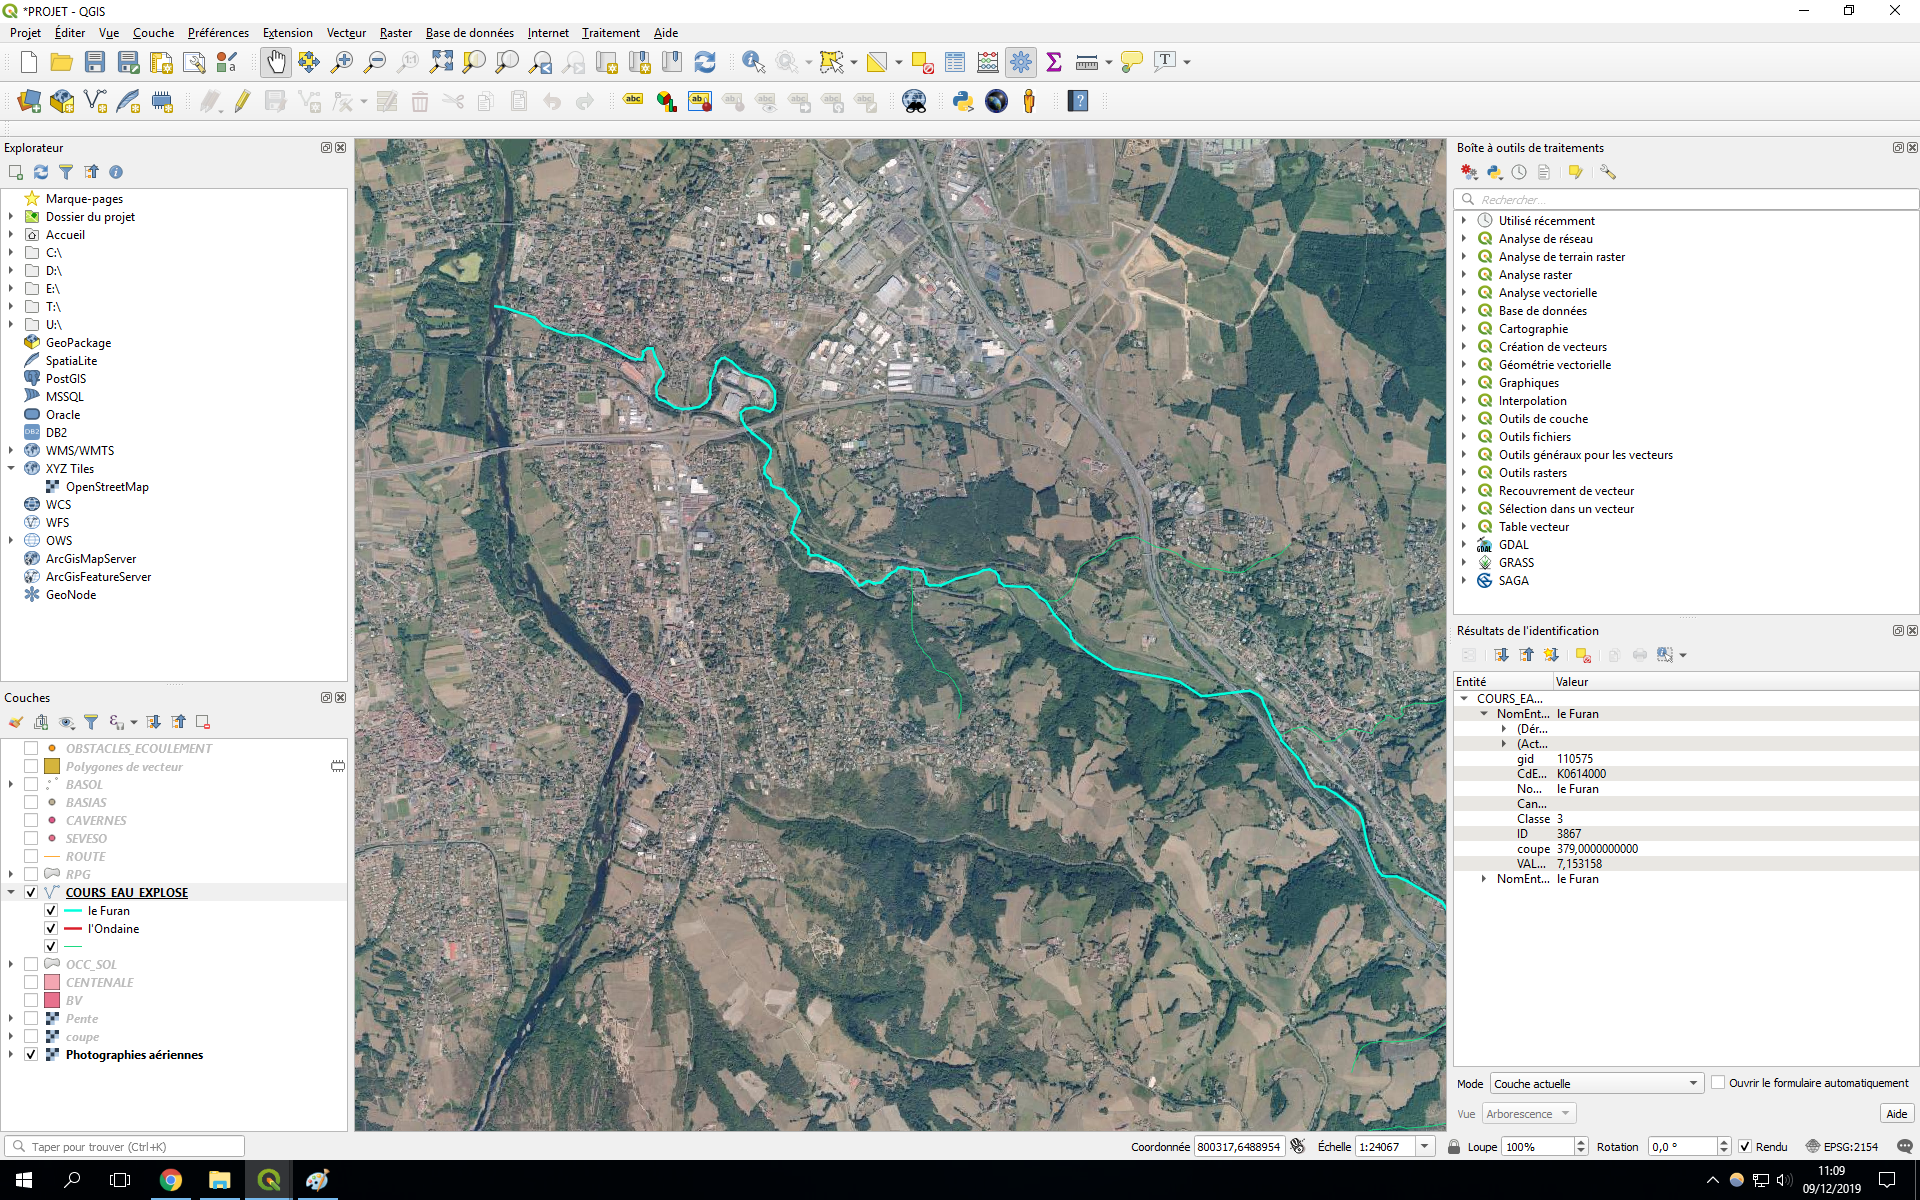Select the Pan Map hand tool
The height and width of the screenshot is (1200, 1920).
(x=275, y=62)
